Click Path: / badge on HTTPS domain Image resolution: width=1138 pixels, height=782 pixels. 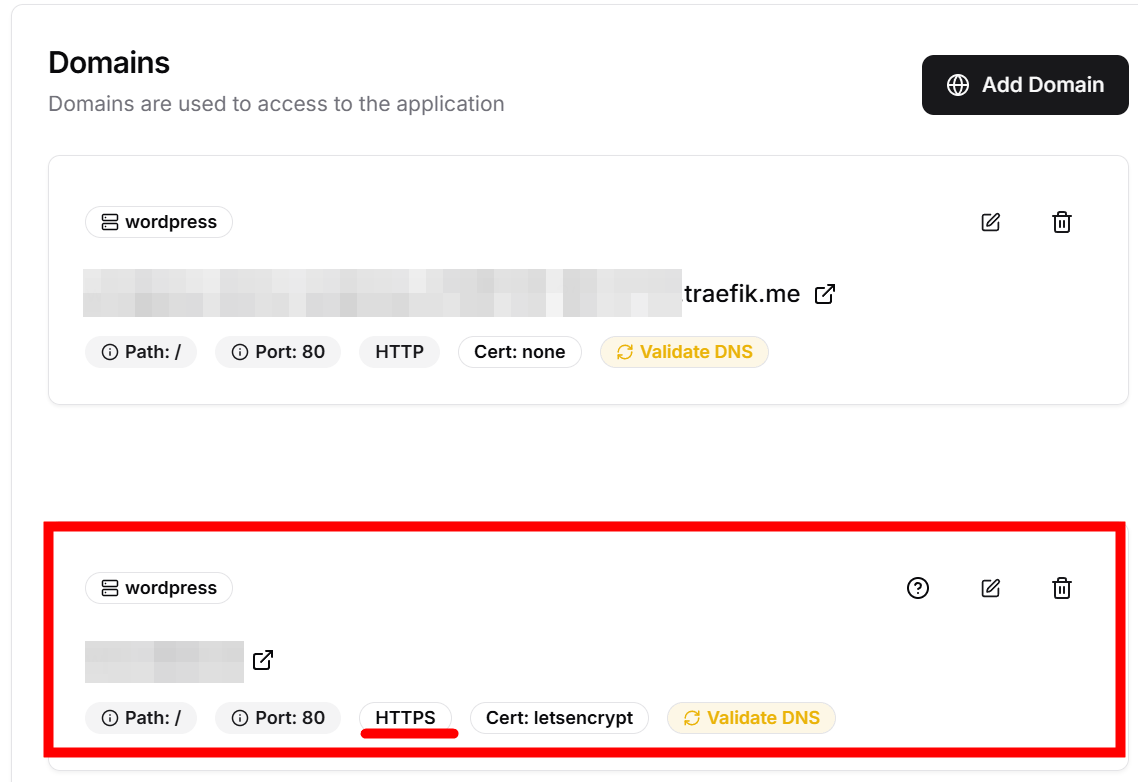[x=141, y=718]
